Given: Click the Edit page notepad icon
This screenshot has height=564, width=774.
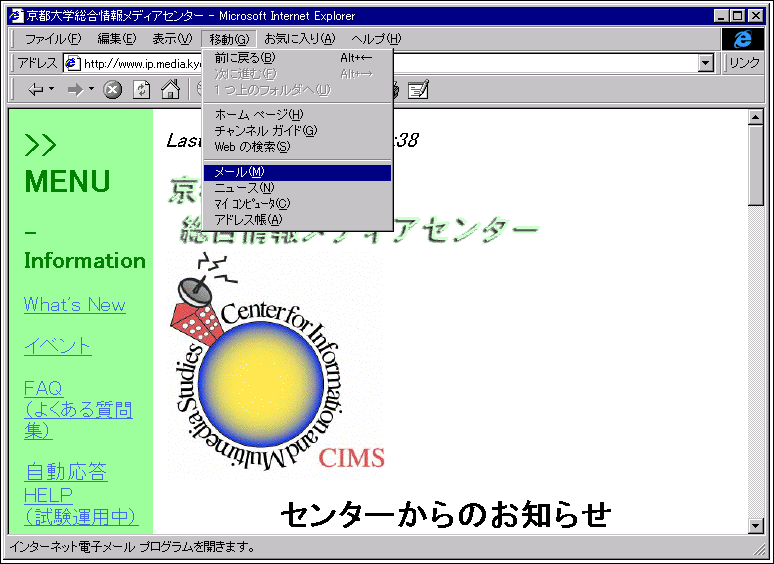Looking at the screenshot, I should (x=418, y=90).
